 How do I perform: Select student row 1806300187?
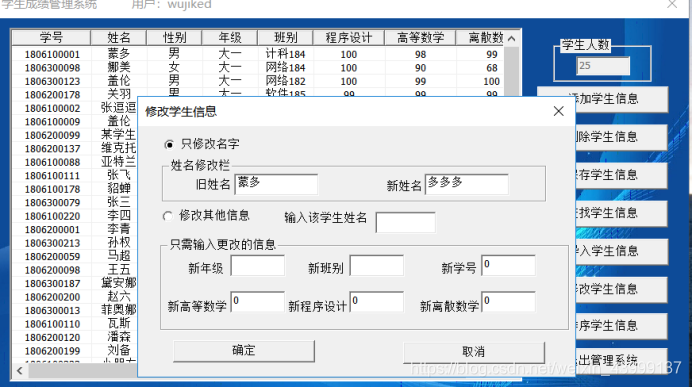(75, 283)
